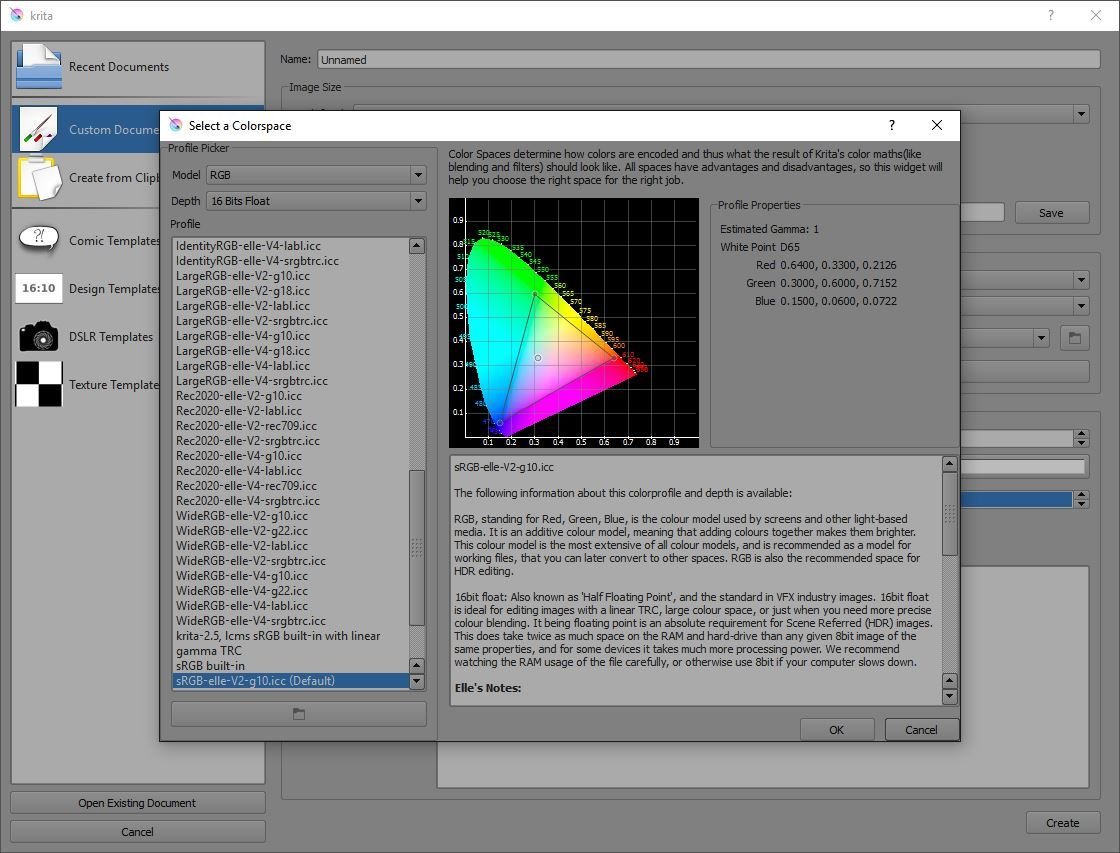This screenshot has width=1120, height=853.
Task: Open Recent Documents section in sidebar
Action: [x=138, y=67]
